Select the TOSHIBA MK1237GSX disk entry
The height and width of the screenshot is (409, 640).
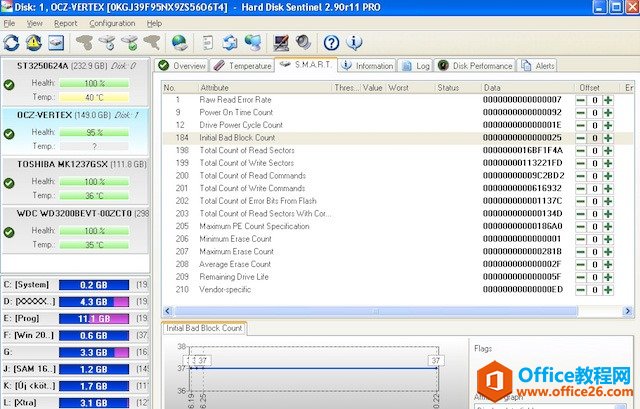coord(75,181)
